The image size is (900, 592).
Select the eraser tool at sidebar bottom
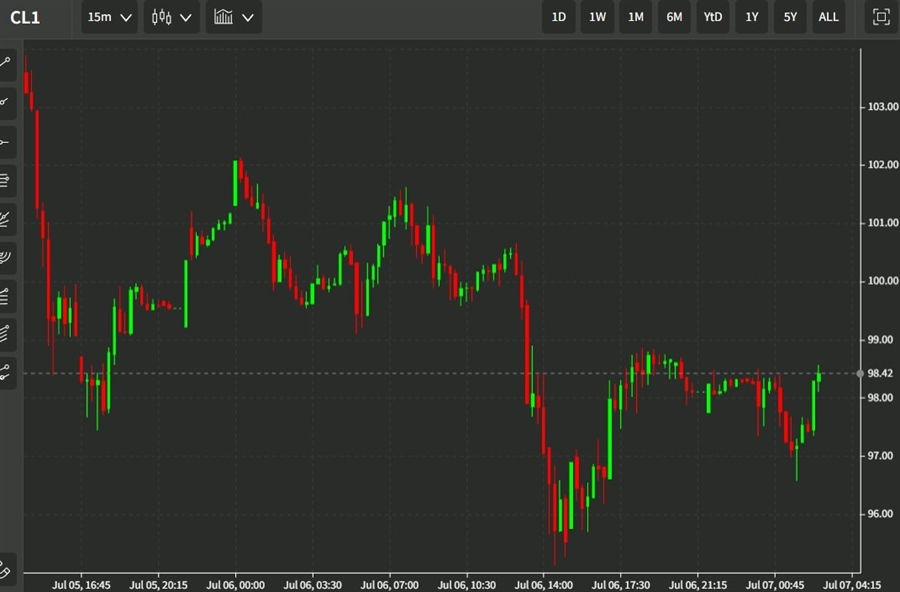(6, 570)
